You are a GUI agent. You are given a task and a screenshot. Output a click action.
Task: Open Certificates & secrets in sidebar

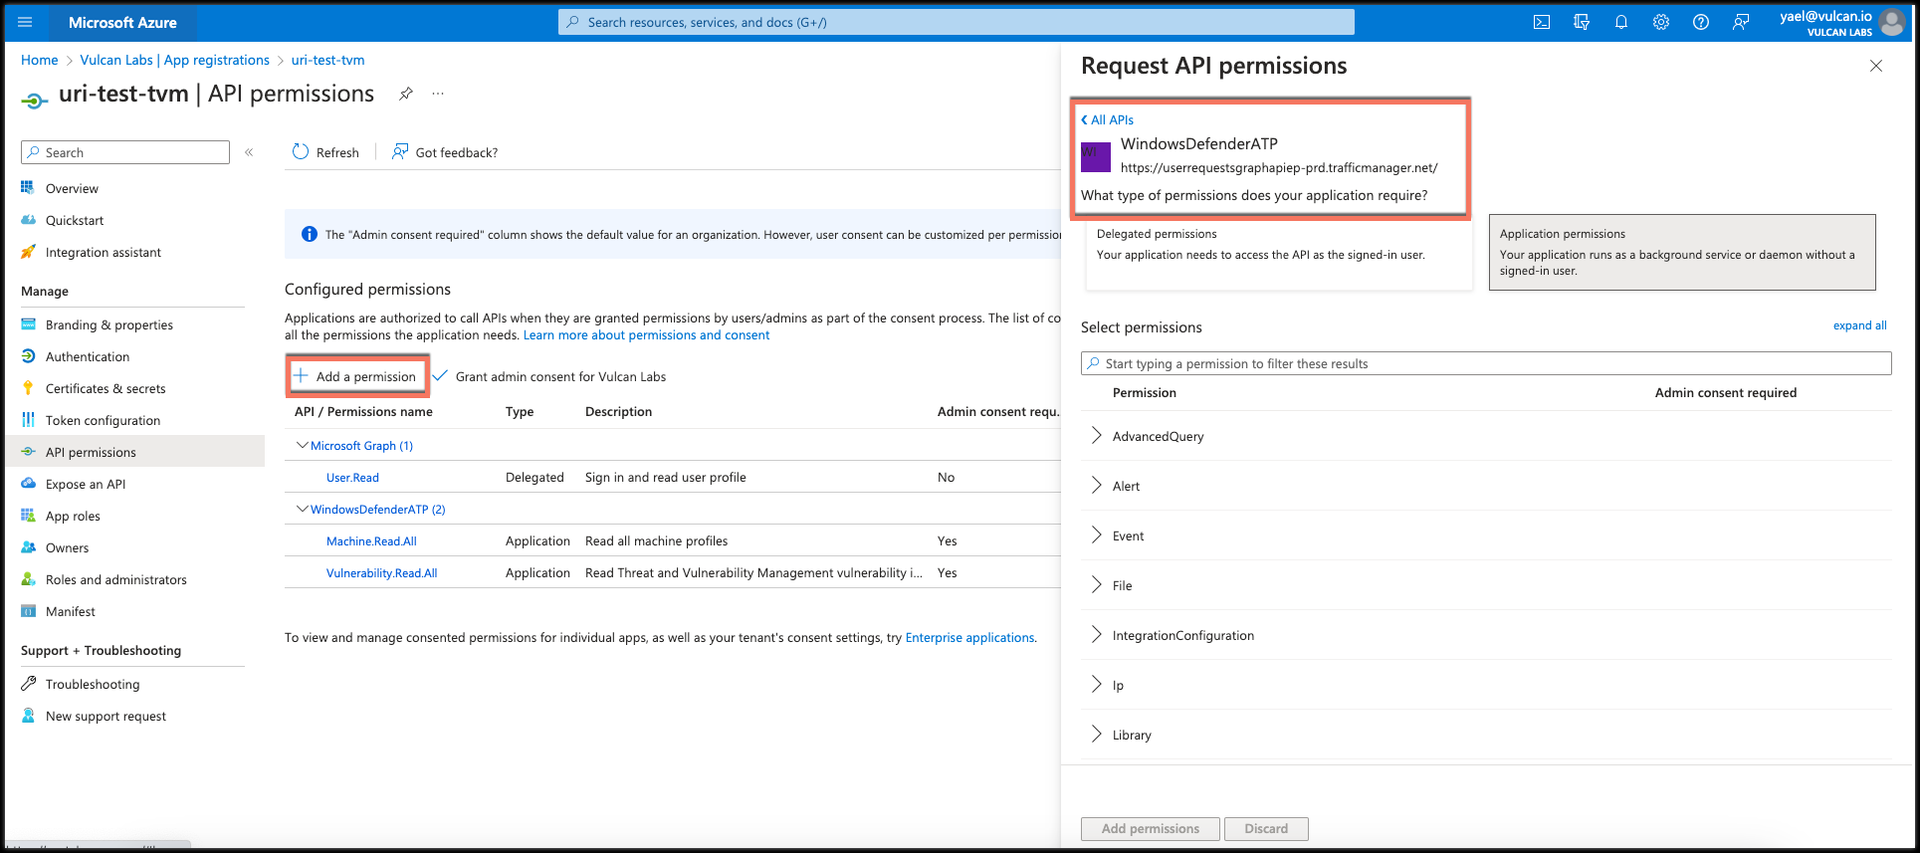(x=105, y=389)
